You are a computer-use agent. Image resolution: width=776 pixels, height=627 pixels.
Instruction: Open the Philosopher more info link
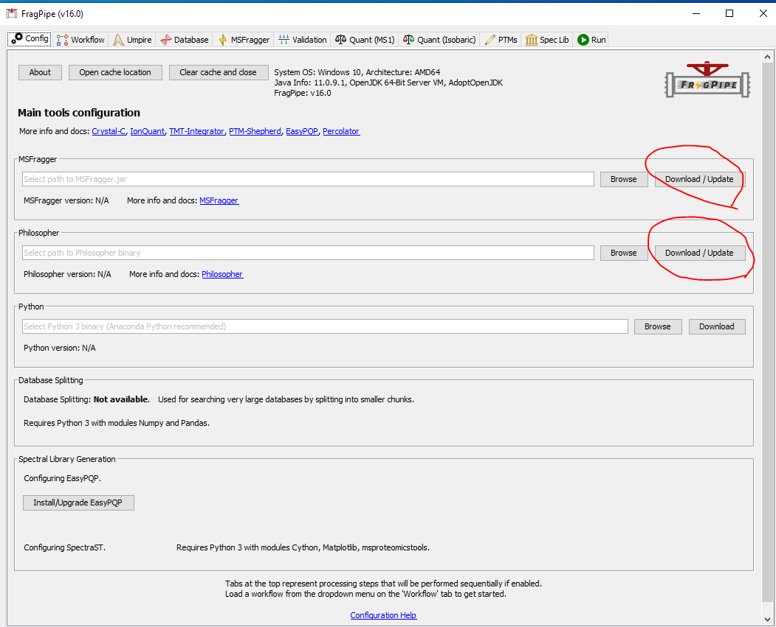coord(222,274)
